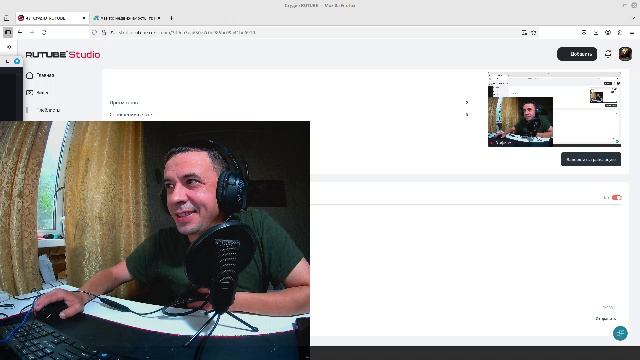Image resolution: width=640 pixels, height=360 pixels.
Task: Open the list all tabs dropdown
Action: [x=634, y=18]
